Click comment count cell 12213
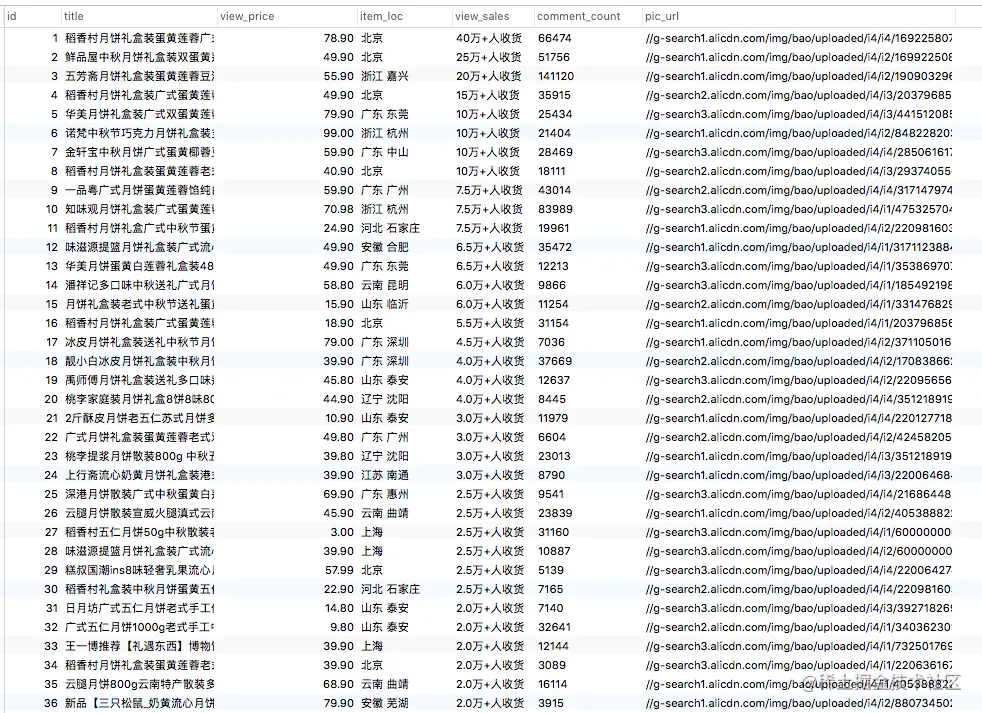The width and height of the screenshot is (982, 713). (x=553, y=266)
